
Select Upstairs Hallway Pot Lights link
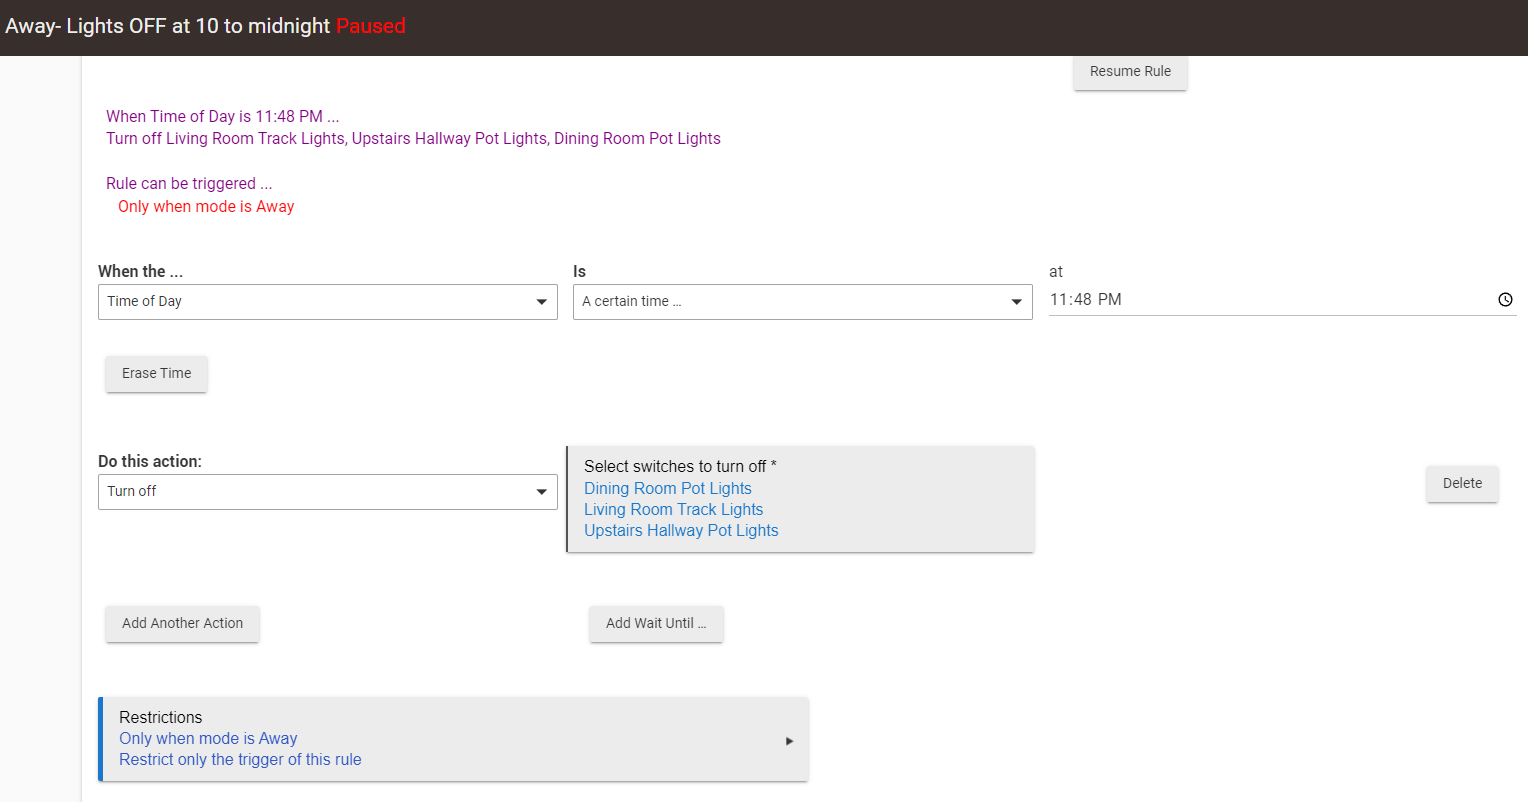pos(681,531)
